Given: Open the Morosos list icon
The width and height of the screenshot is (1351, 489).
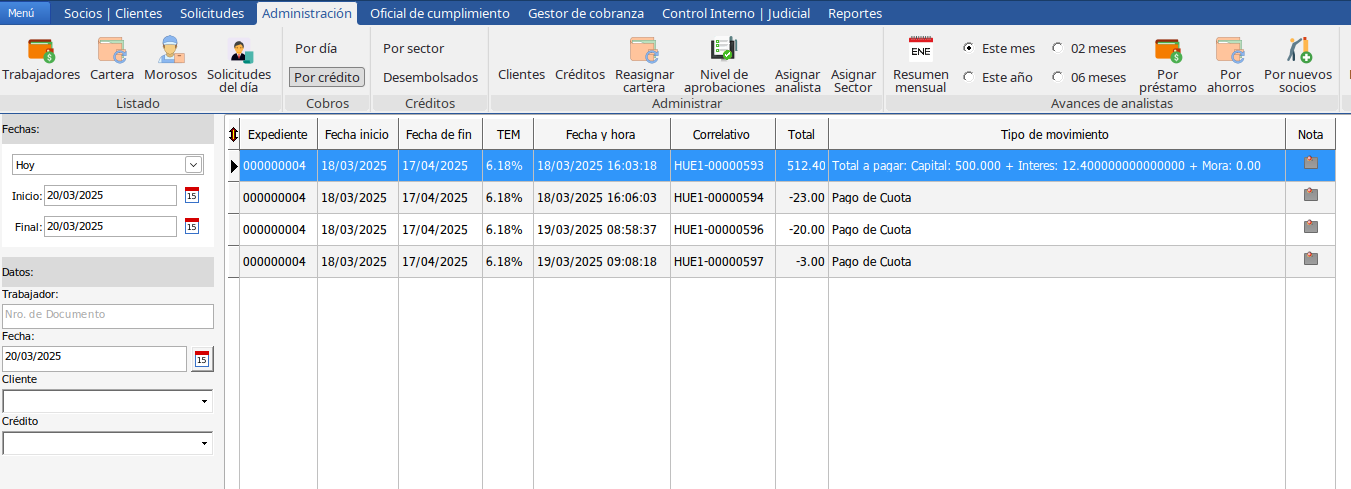Looking at the screenshot, I should tap(170, 50).
